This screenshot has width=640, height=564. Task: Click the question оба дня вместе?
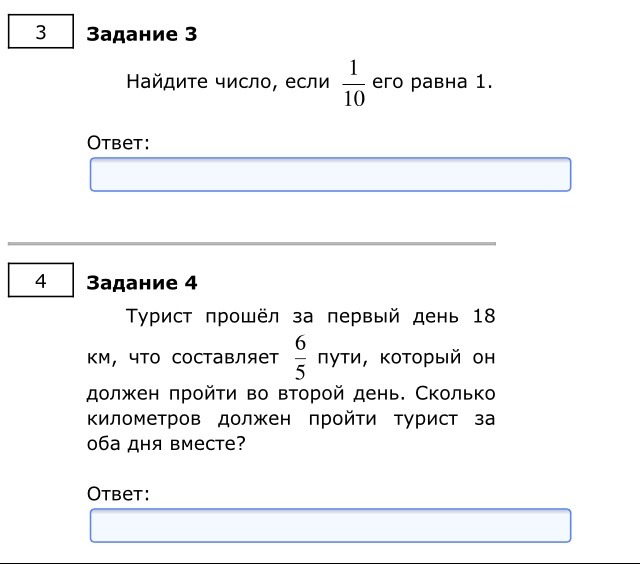click(x=166, y=444)
